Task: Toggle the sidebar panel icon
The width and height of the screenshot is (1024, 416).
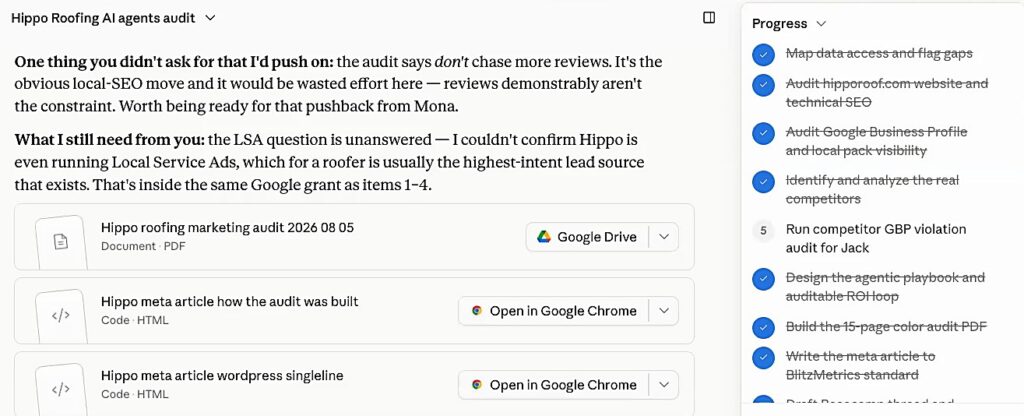Action: (709, 18)
